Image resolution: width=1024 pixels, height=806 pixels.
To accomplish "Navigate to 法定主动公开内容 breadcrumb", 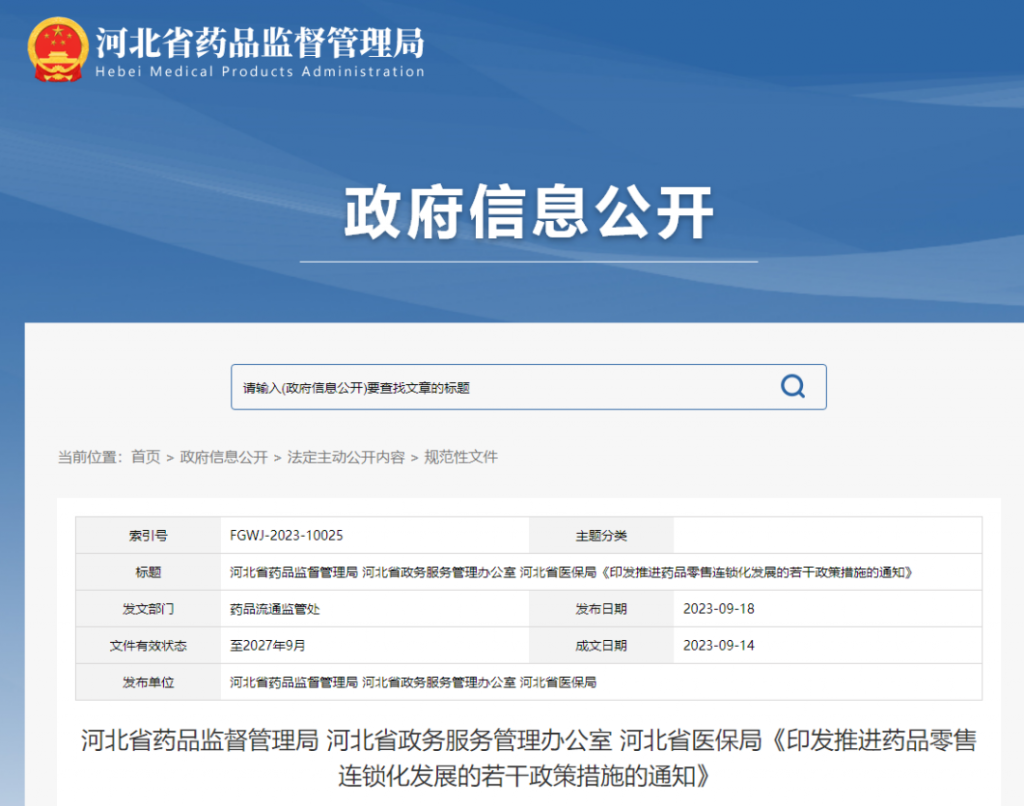I will 346,457.
